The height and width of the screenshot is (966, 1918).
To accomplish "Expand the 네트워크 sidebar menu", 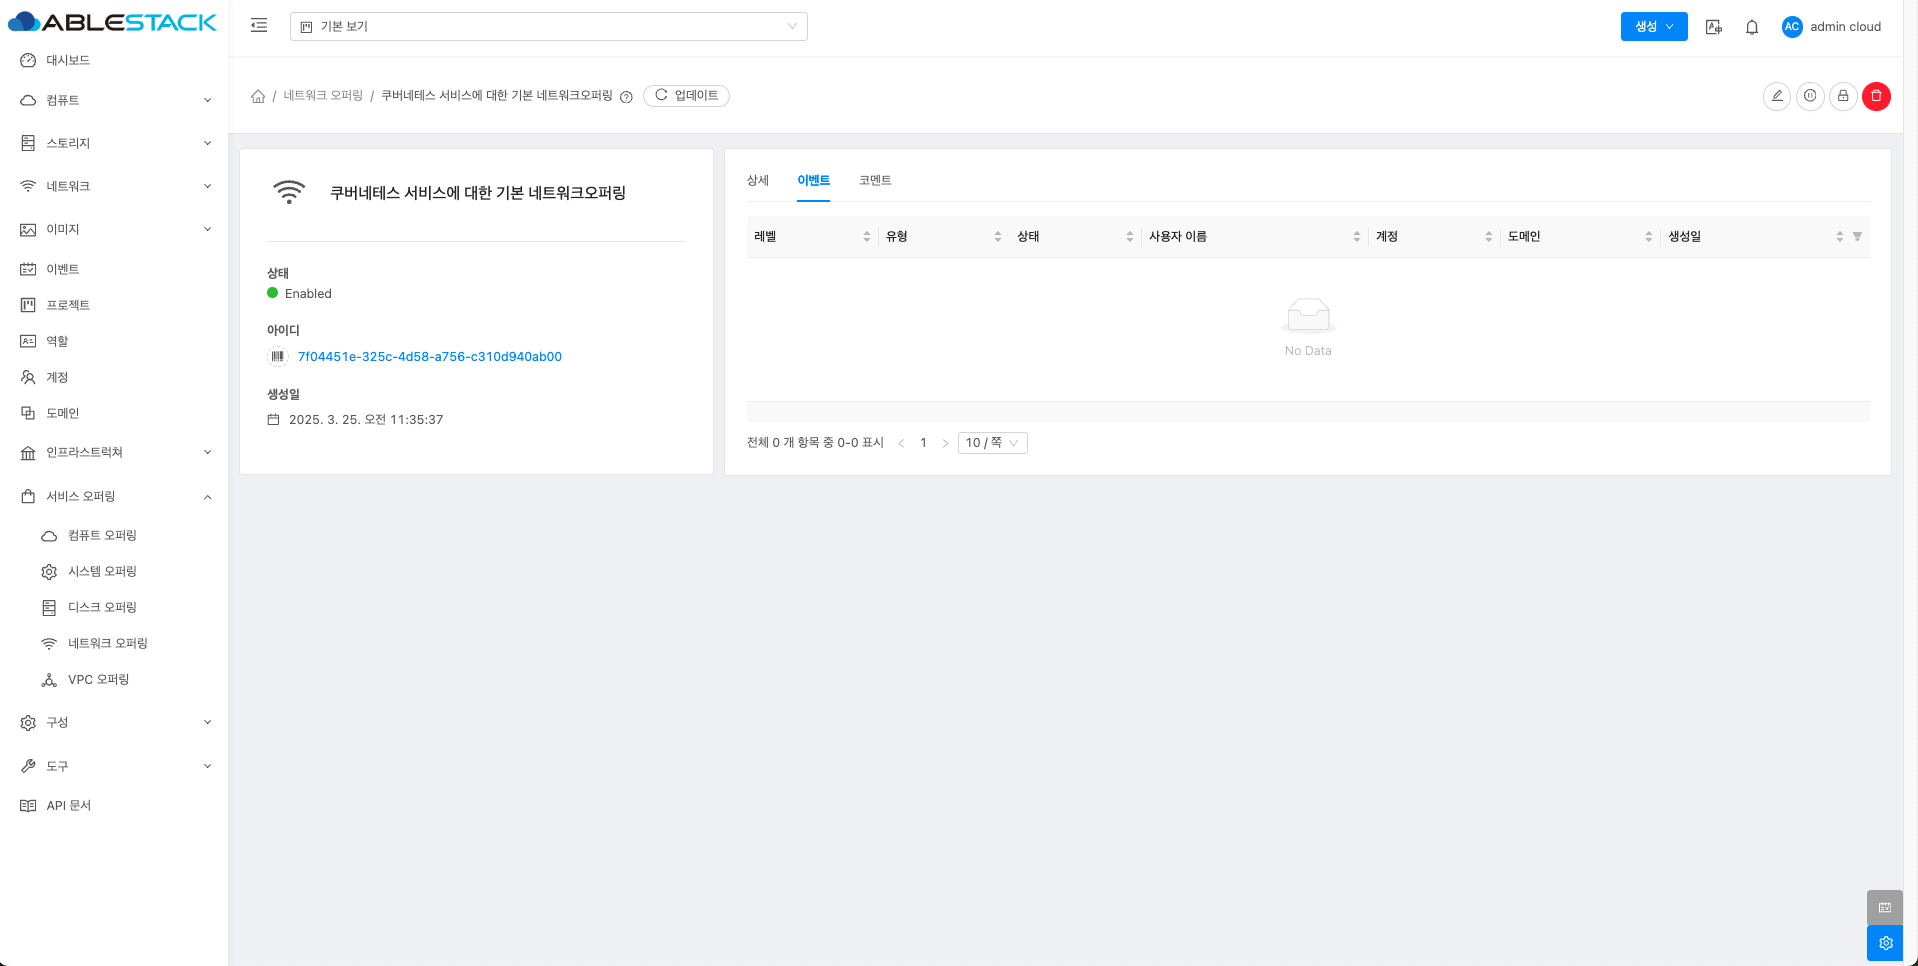I will (114, 186).
